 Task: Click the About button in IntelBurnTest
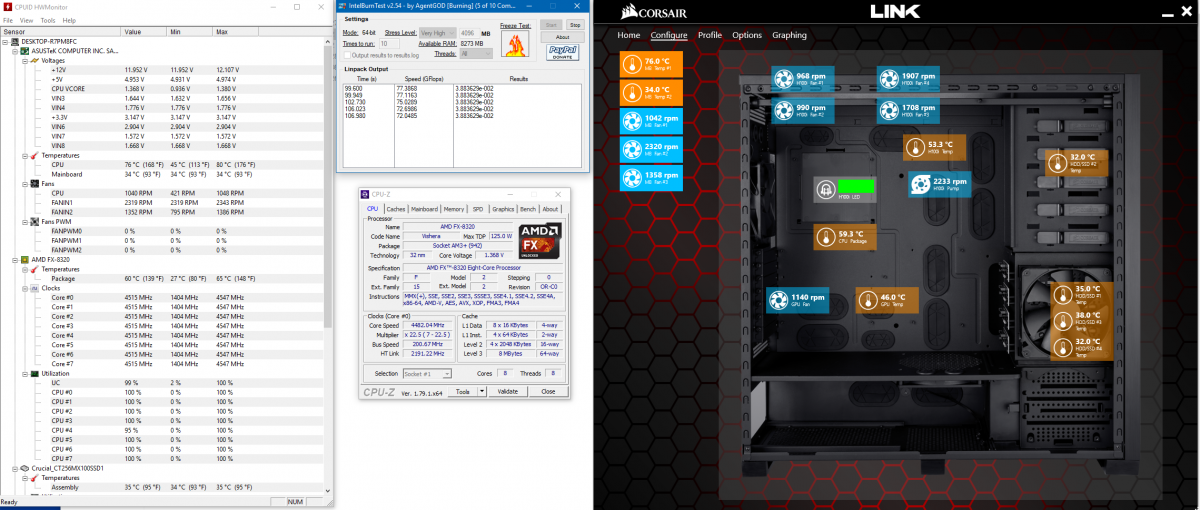pyautogui.click(x=562, y=37)
